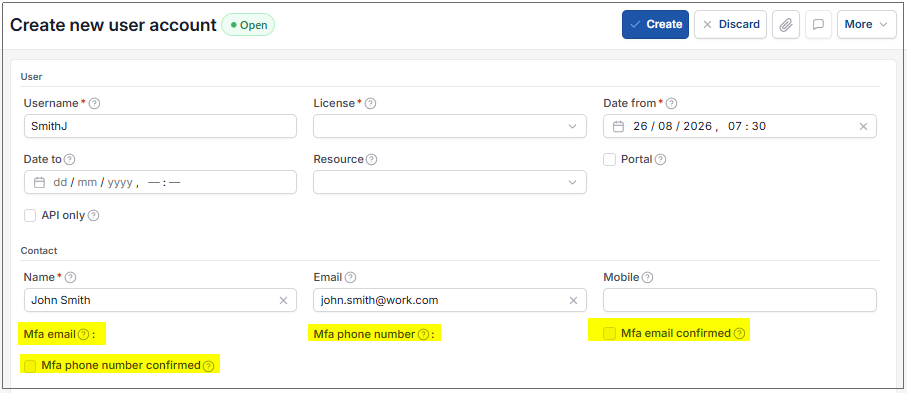This screenshot has width=907, height=393.
Task: Check Mfa email confirmed box
Action: 609,333
